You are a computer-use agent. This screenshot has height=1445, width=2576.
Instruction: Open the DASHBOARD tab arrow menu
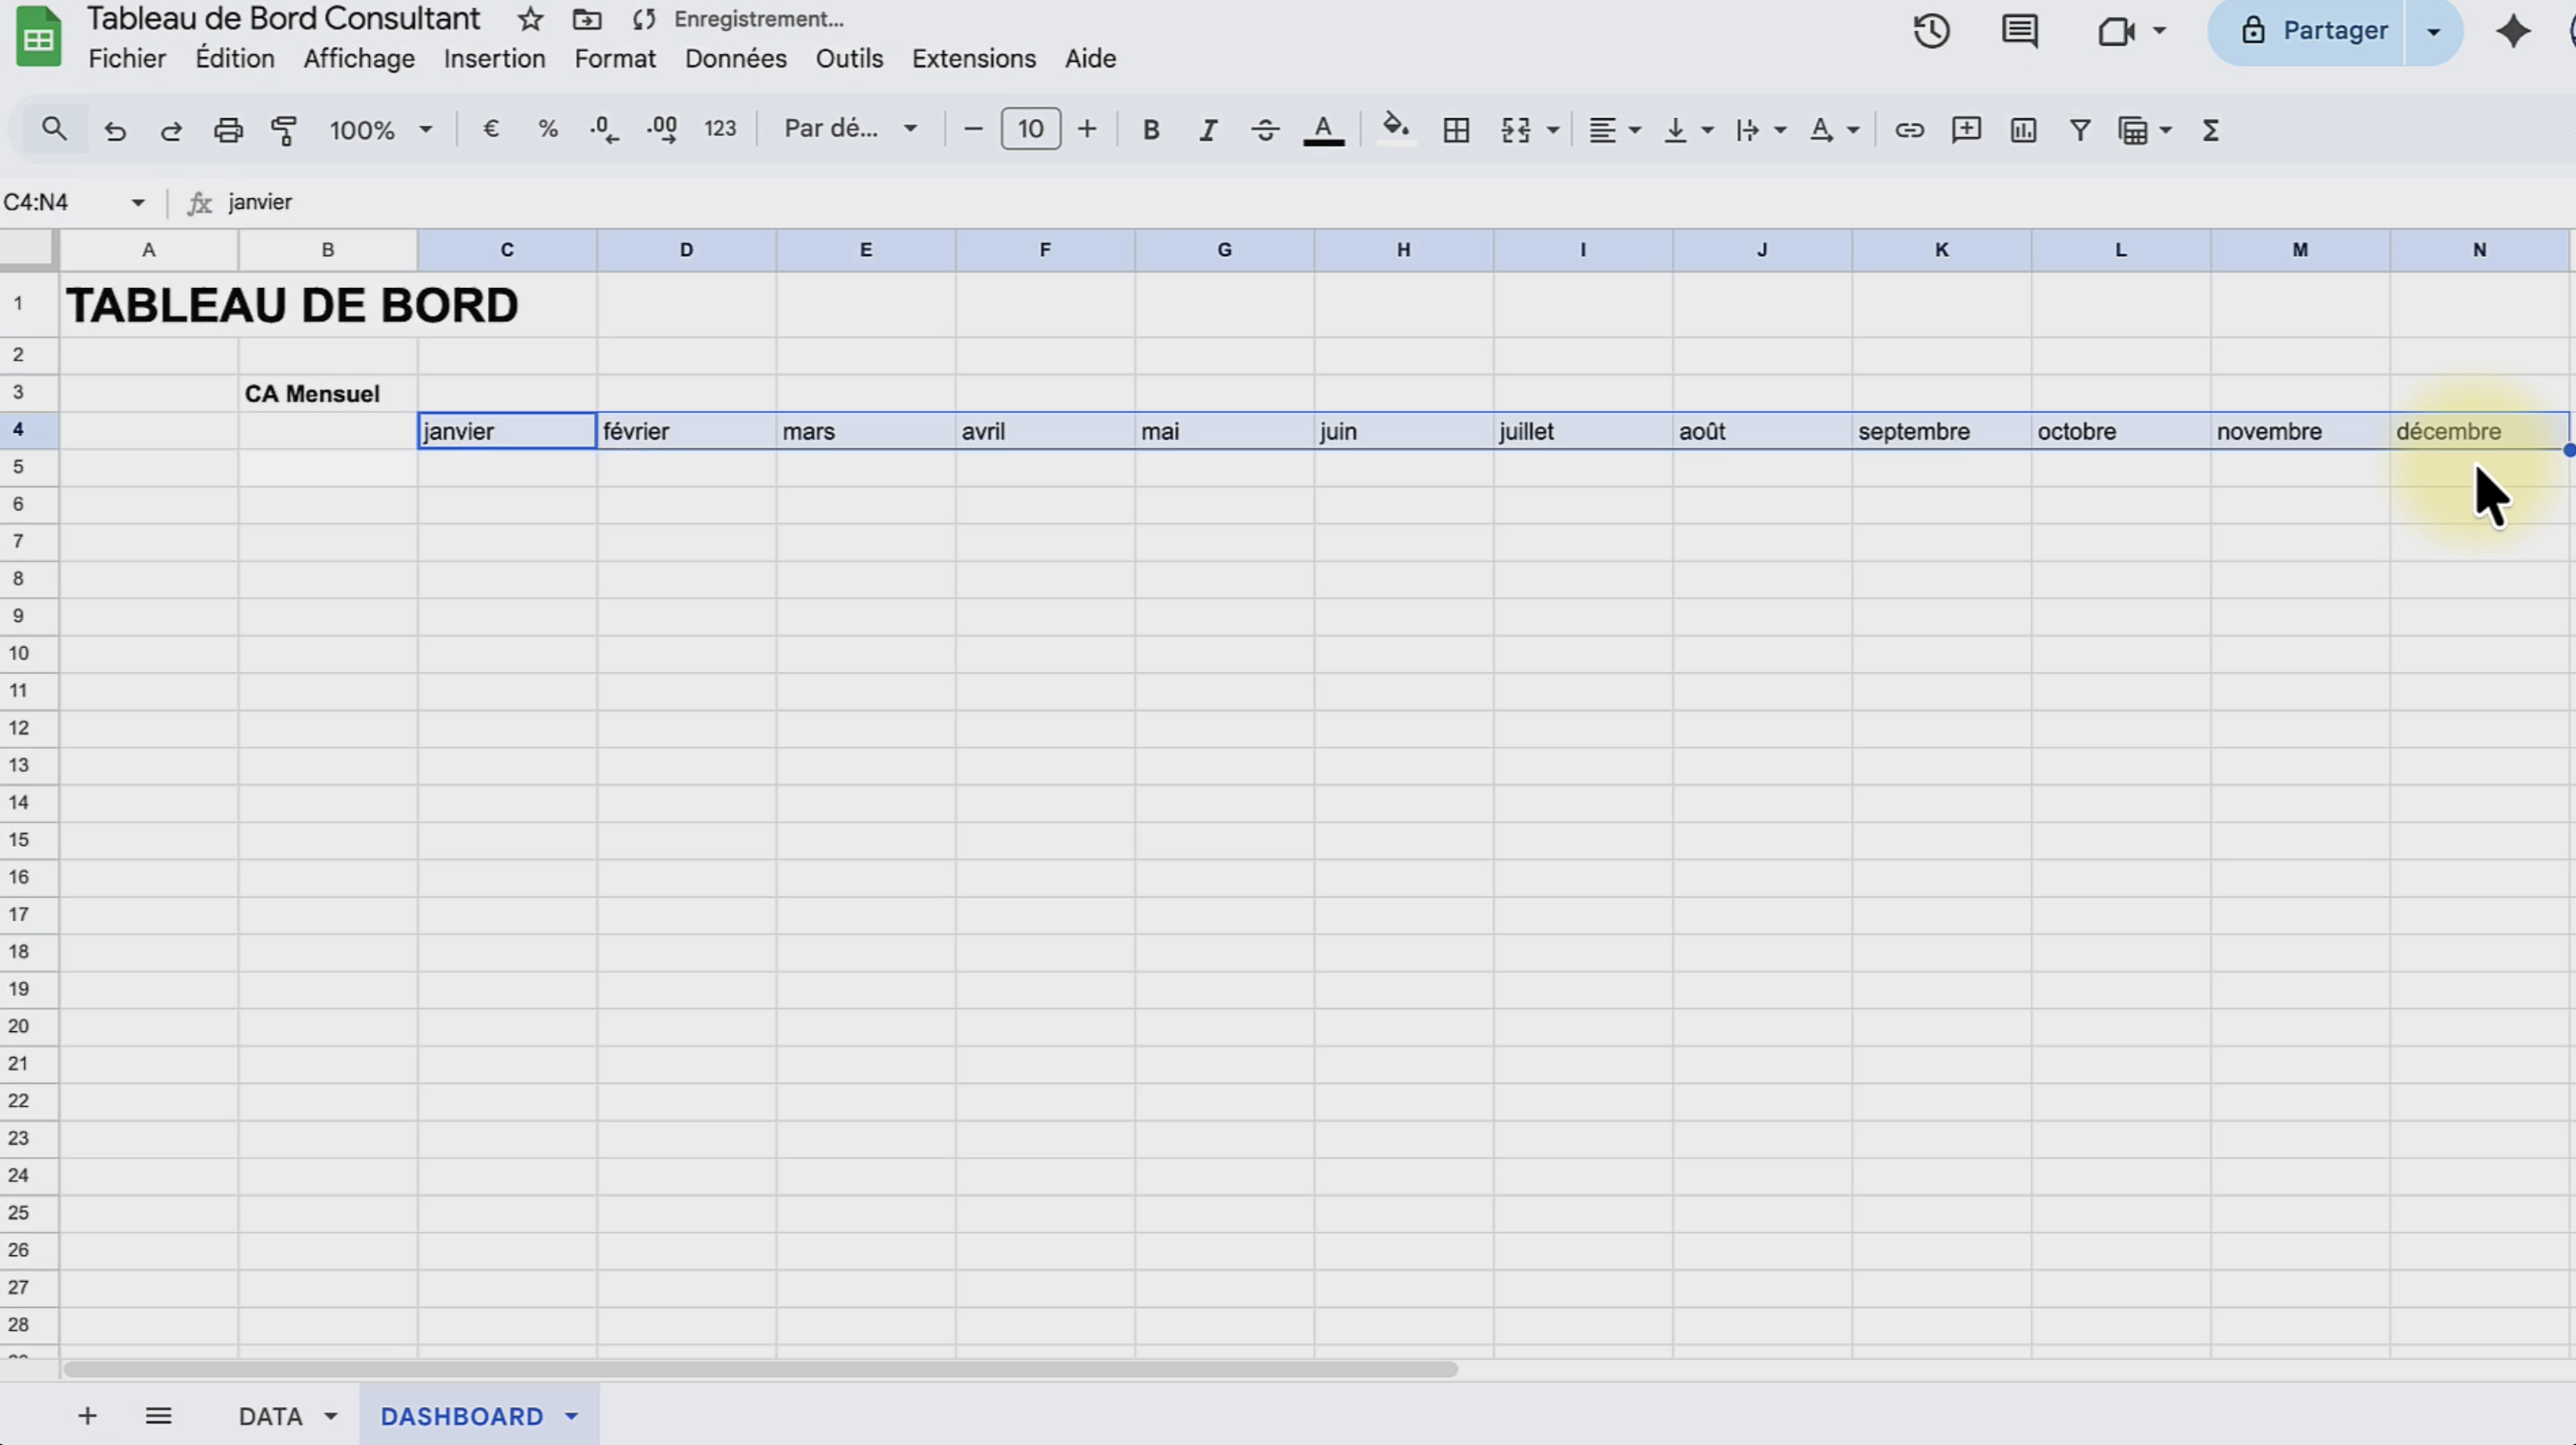point(571,1416)
